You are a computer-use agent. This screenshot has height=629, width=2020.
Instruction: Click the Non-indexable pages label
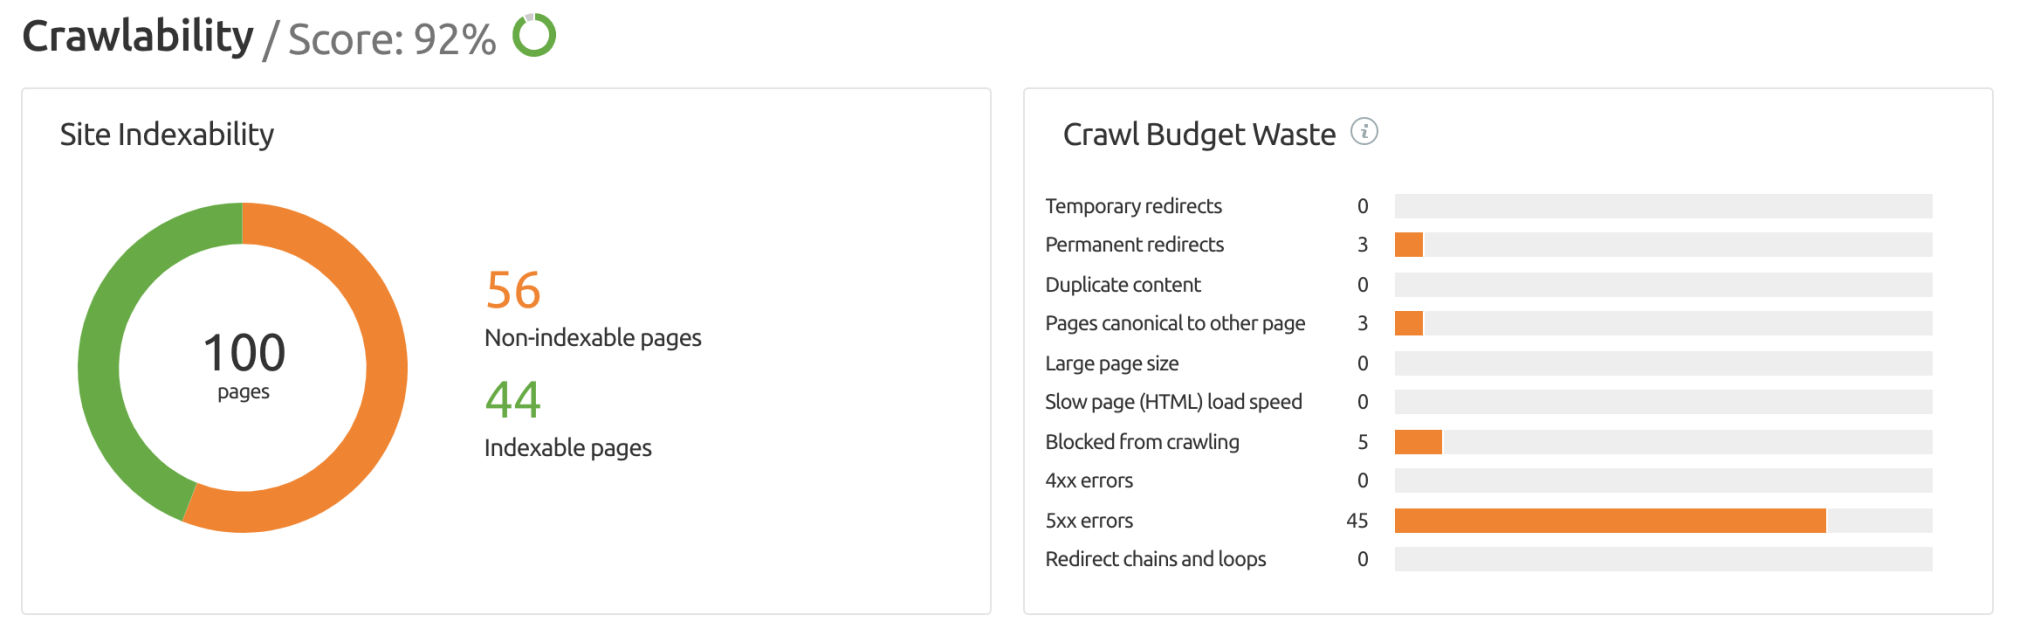(x=593, y=338)
